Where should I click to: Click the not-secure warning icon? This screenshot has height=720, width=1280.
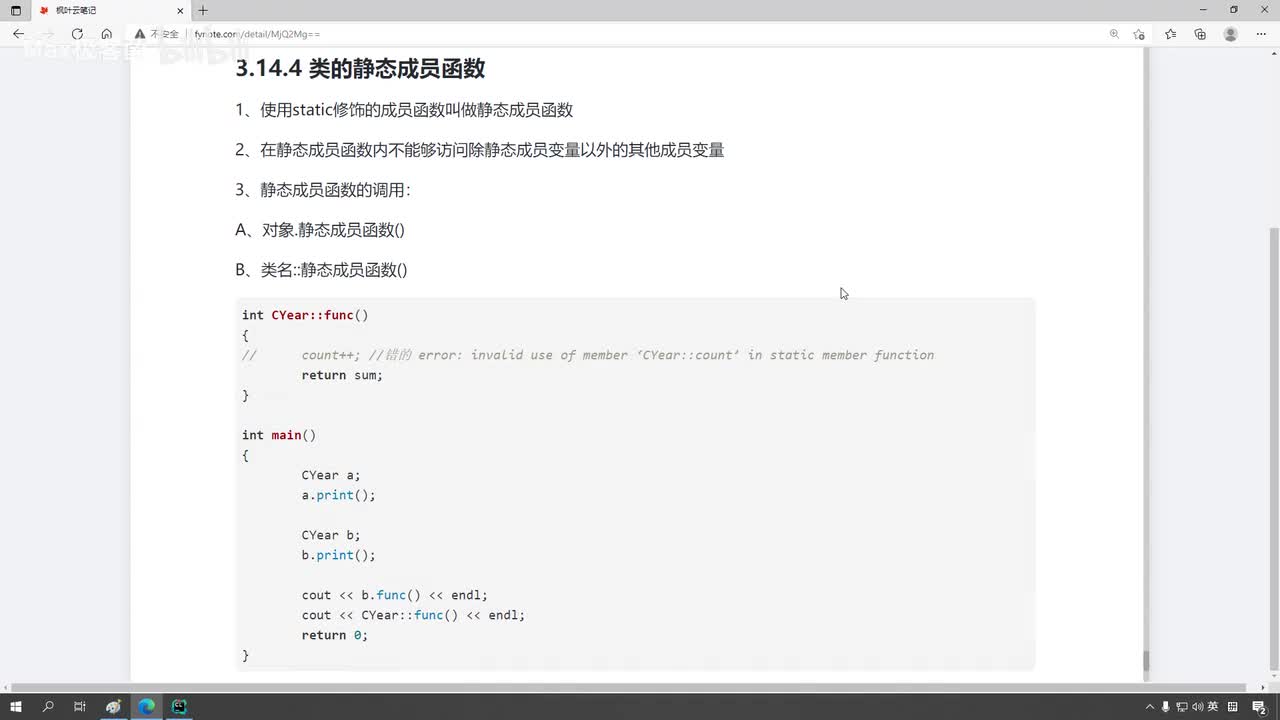click(x=140, y=34)
